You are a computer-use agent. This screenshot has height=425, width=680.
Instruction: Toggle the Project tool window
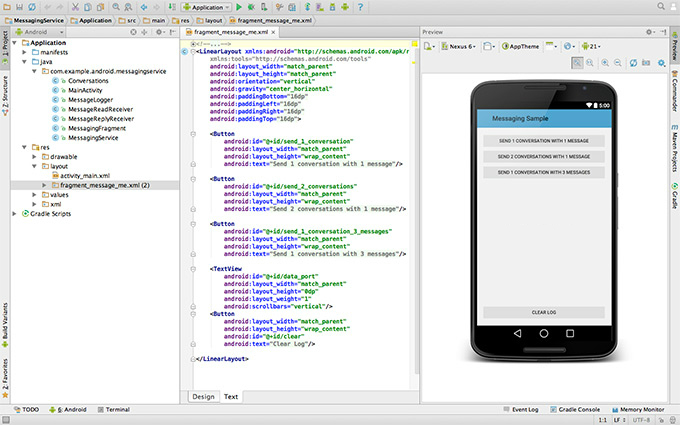5,44
